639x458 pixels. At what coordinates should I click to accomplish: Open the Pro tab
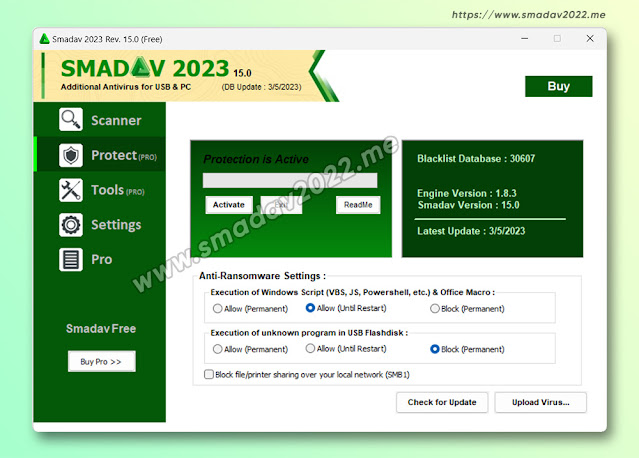(100, 260)
